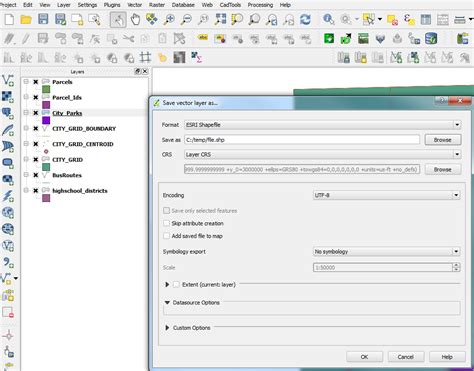
Task: Open the CRS Layer CRS dropdown
Action: coord(322,154)
